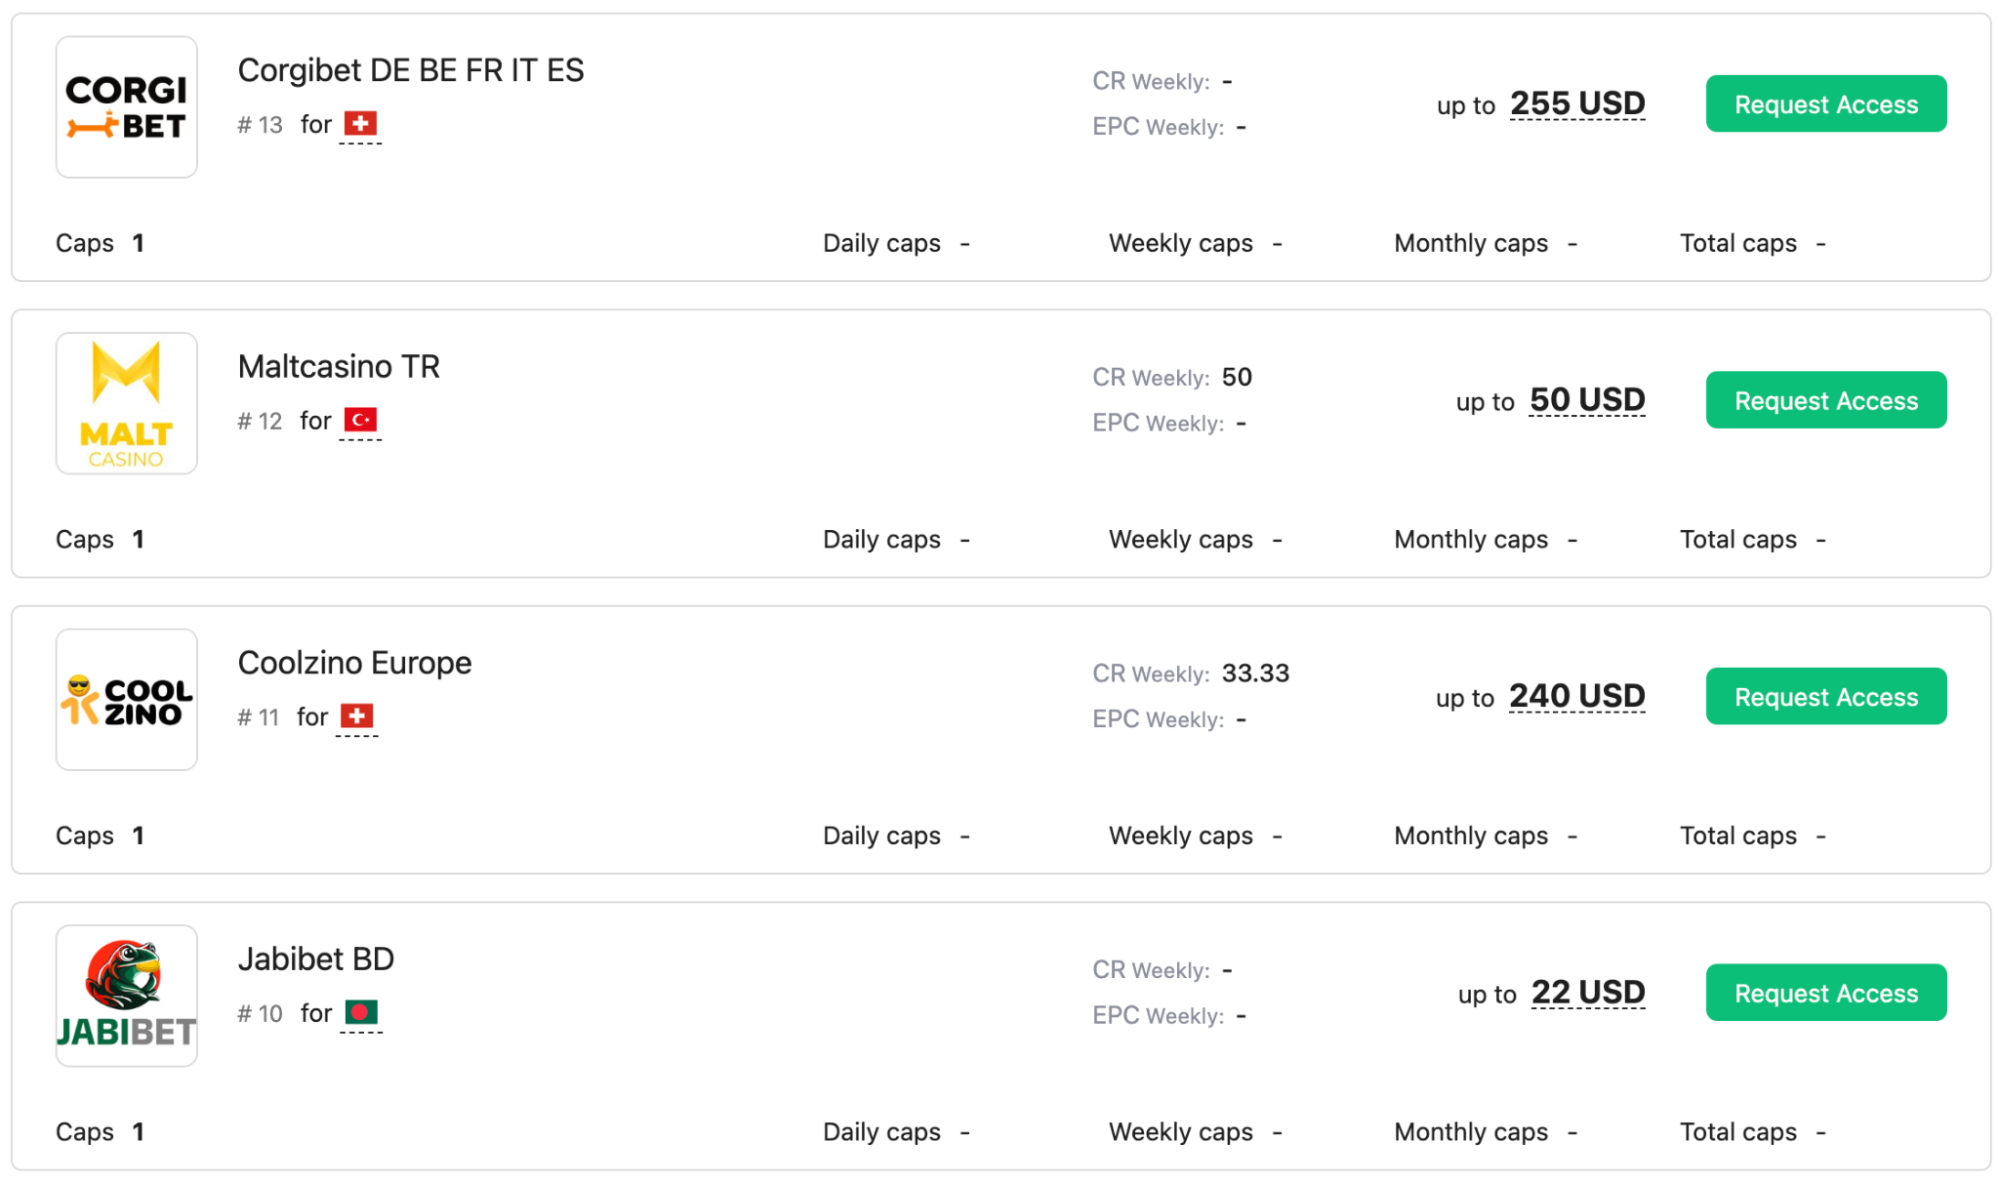Click Bangladesh flag icon for Jabibet BD
Image resolution: width=1999 pixels, height=1181 pixels.
[x=361, y=1012]
